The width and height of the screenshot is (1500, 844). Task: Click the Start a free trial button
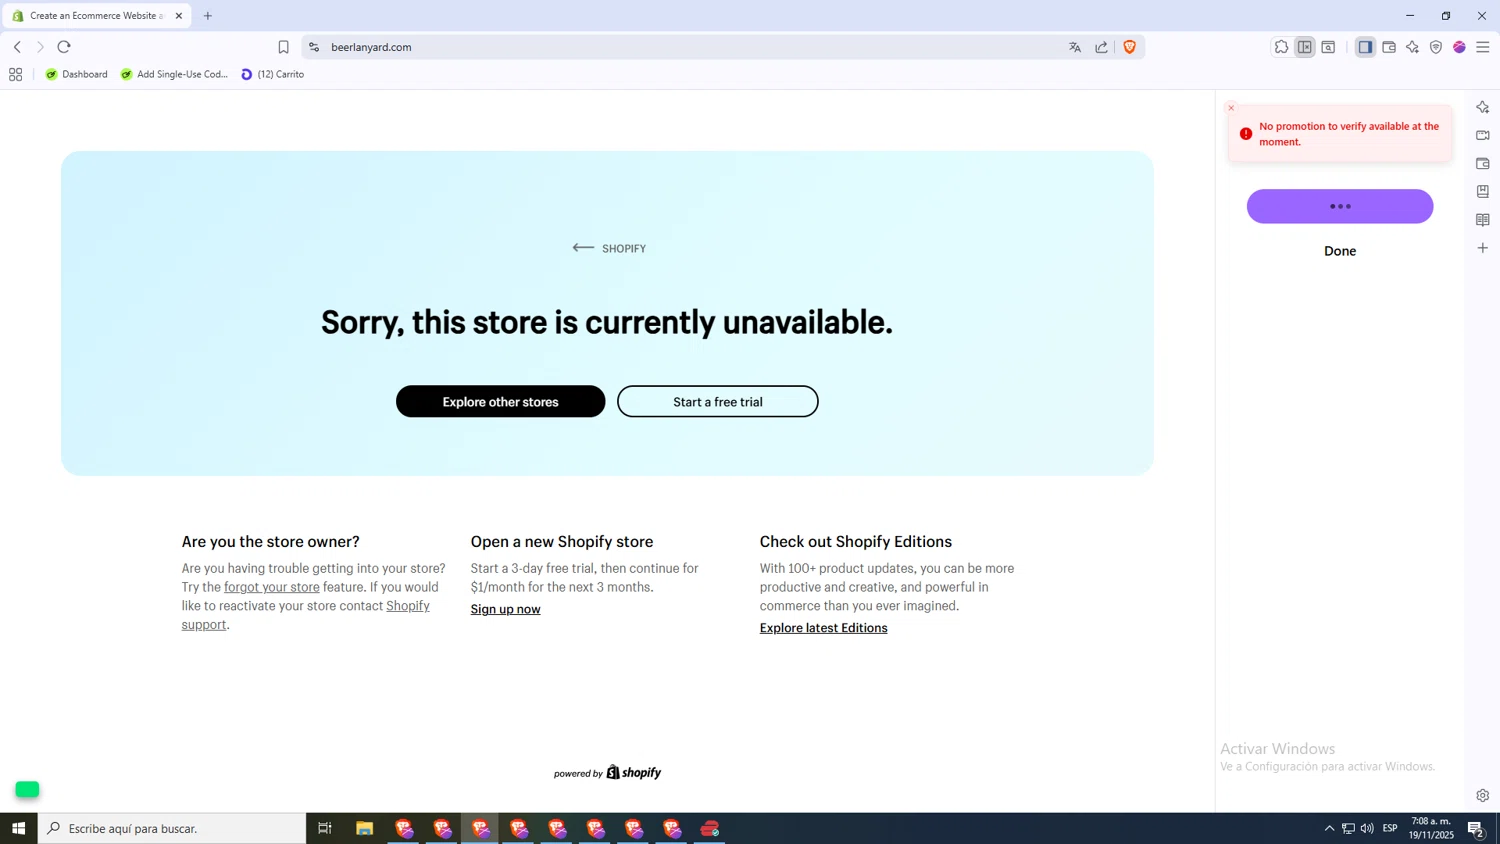pos(718,402)
